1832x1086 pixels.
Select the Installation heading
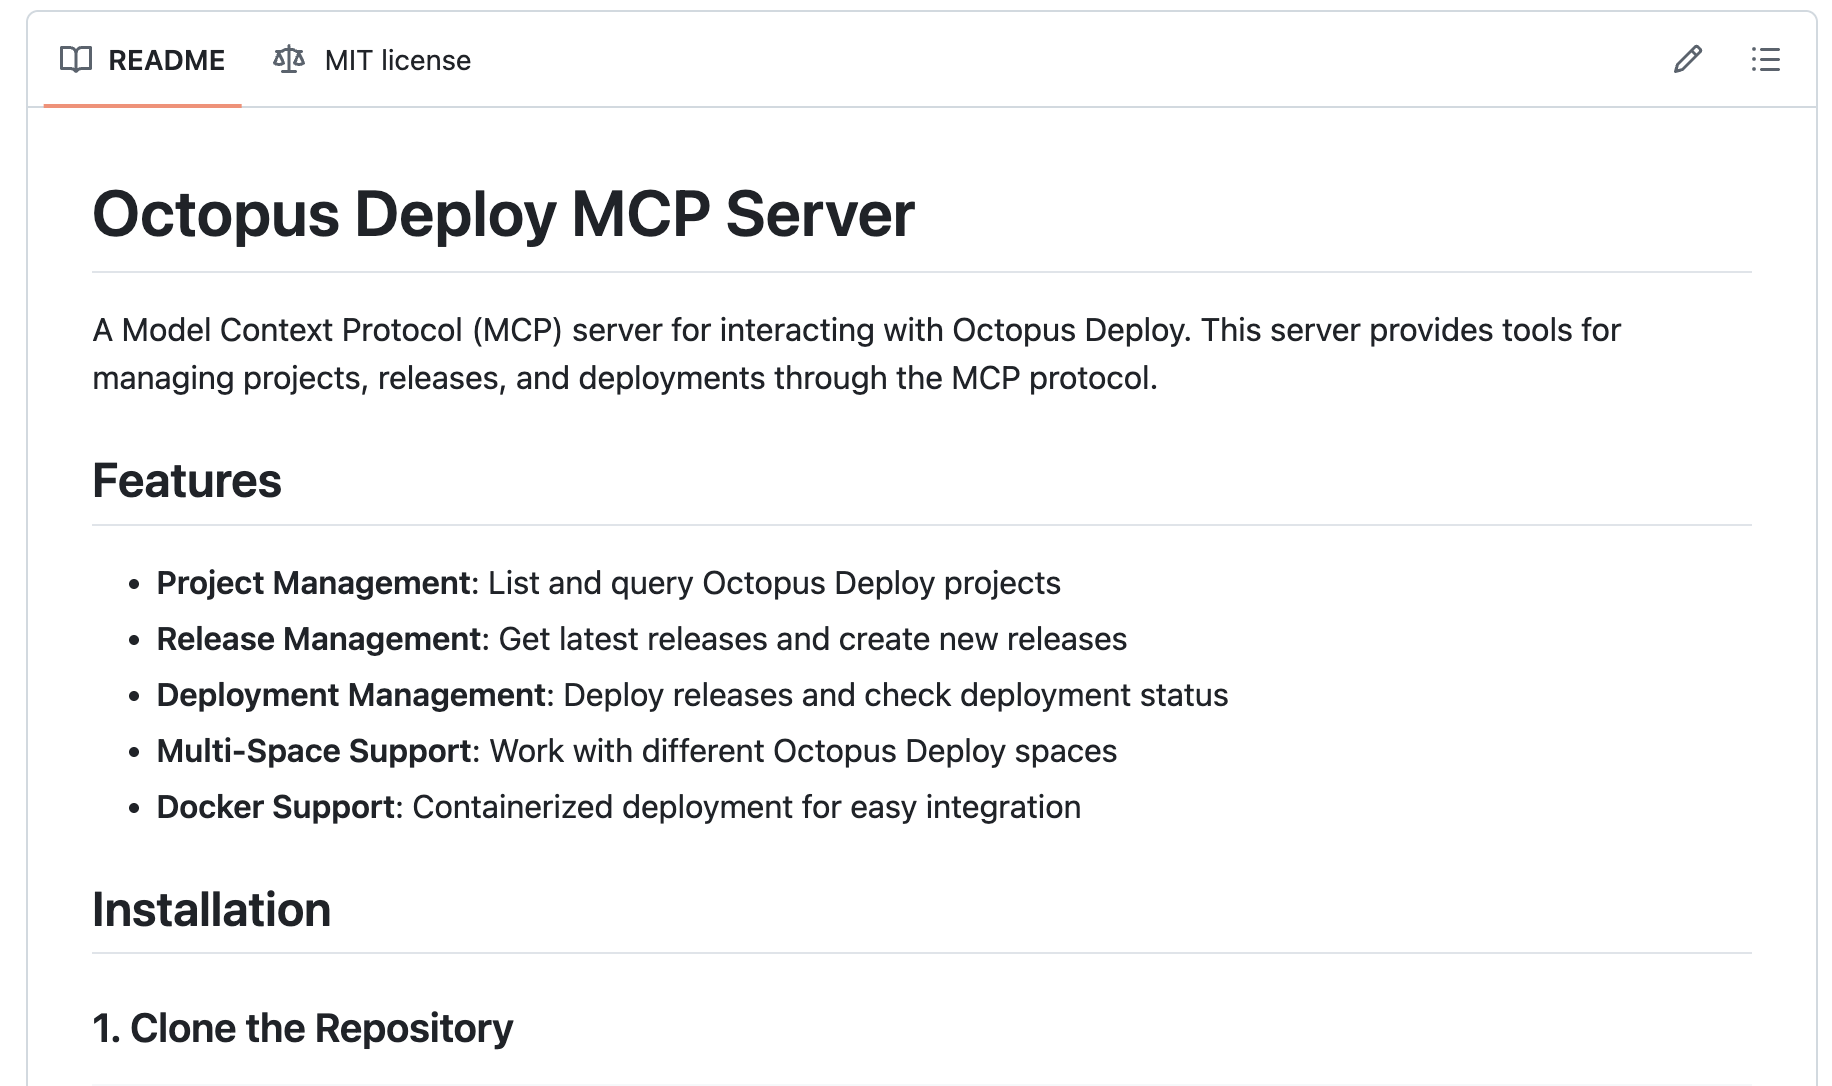pos(211,910)
